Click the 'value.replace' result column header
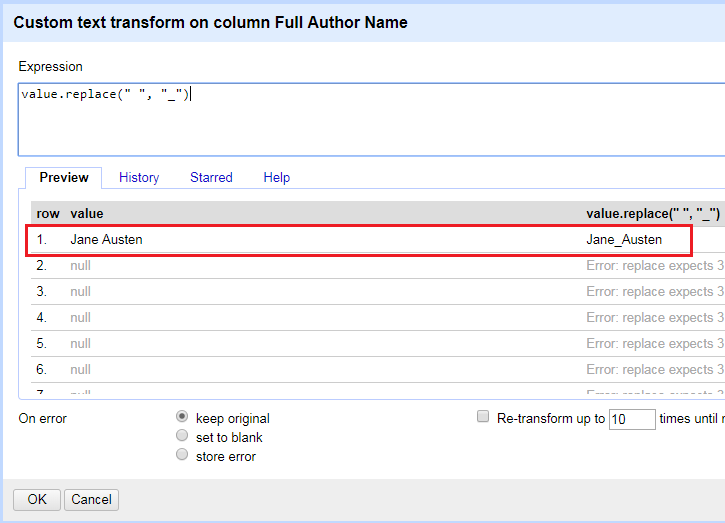The image size is (725, 523). (x=652, y=214)
